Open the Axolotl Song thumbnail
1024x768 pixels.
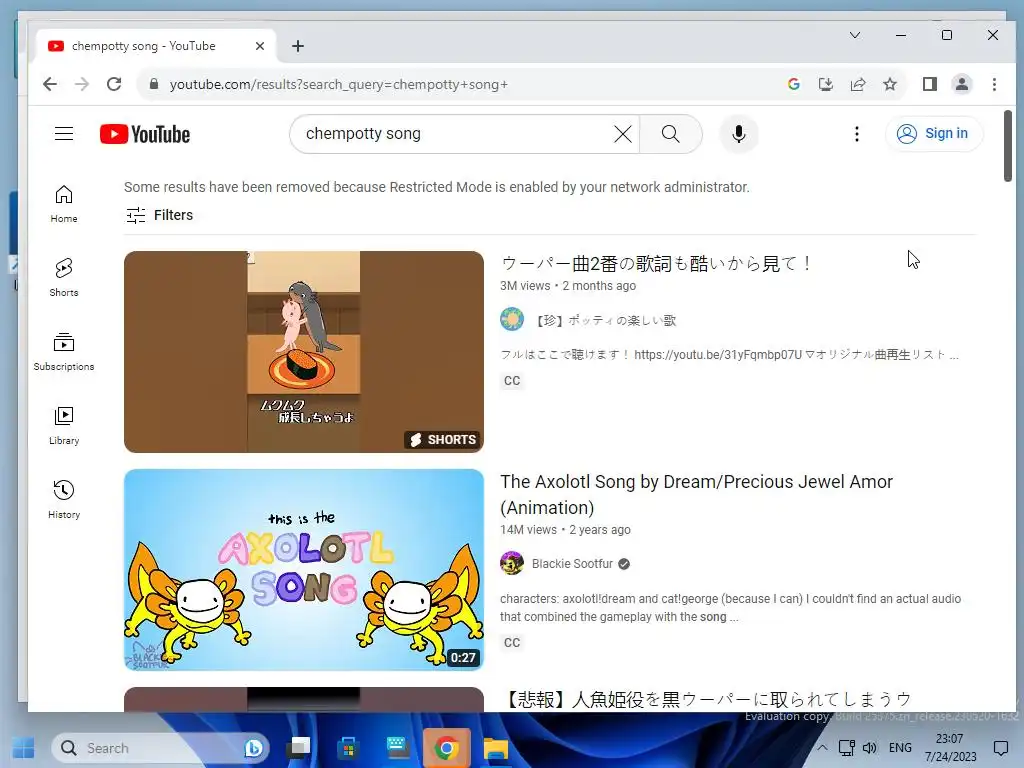click(x=304, y=569)
